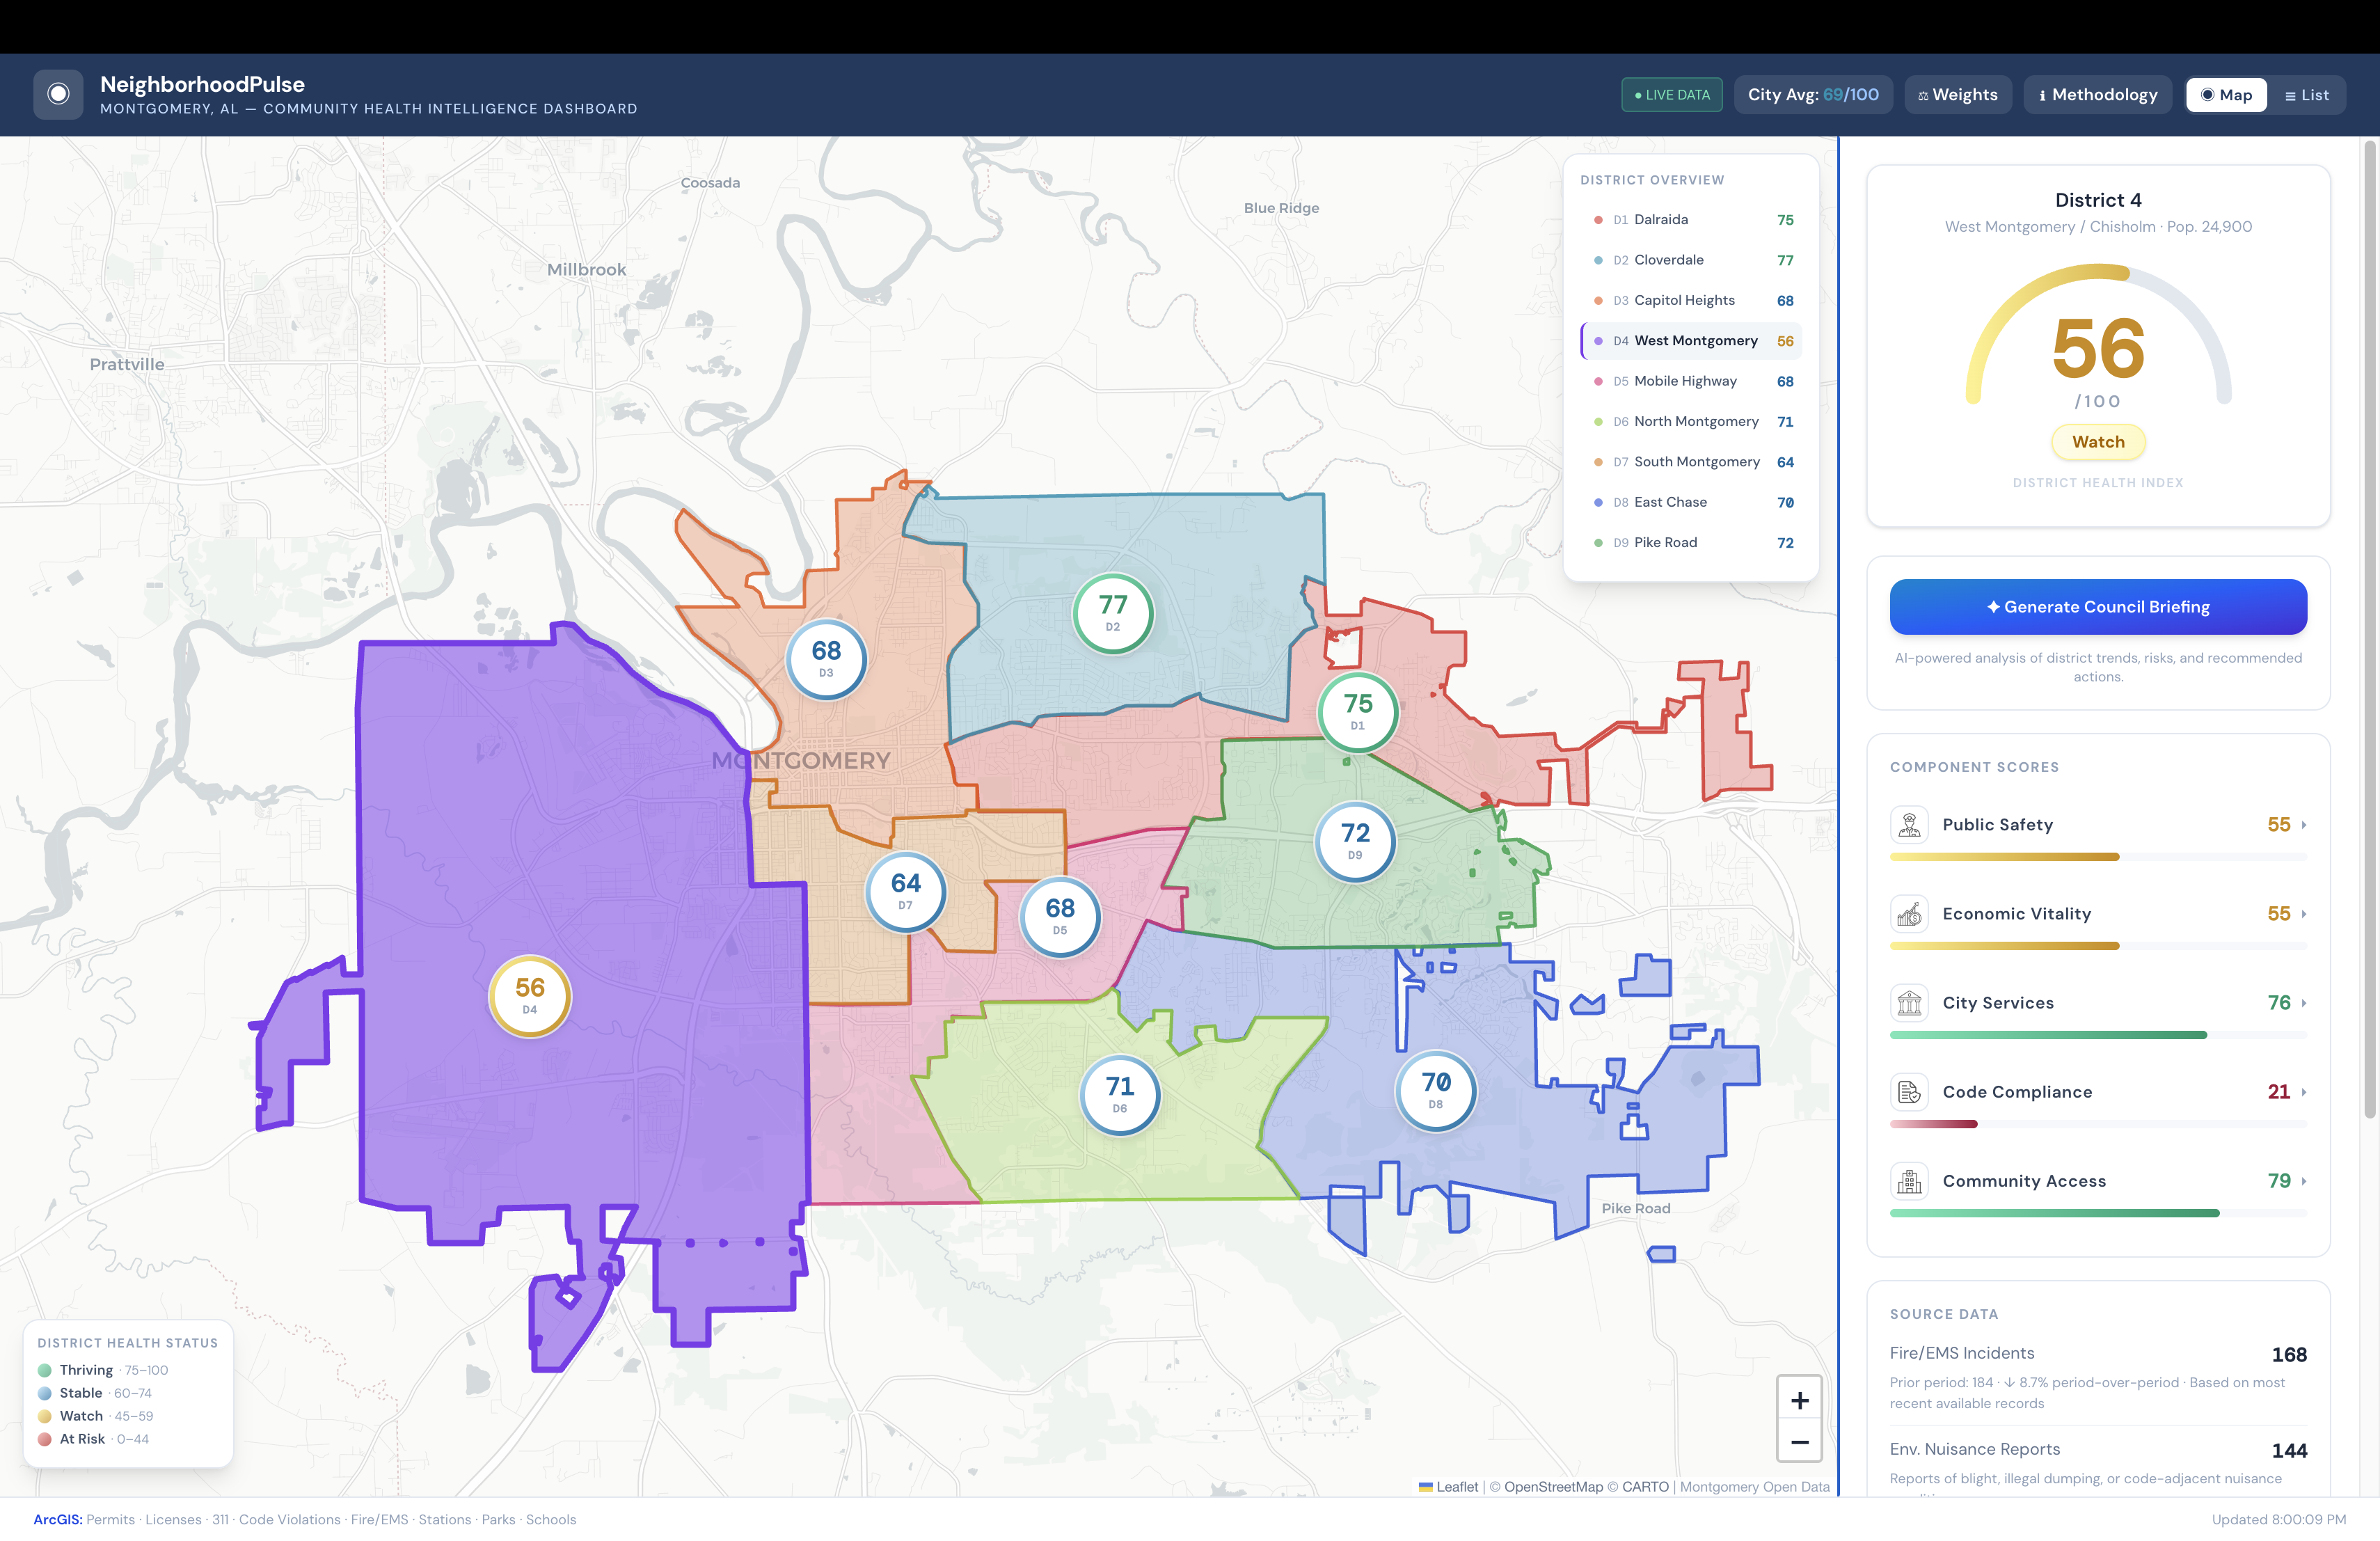Click the NeighborhoodPulse logo icon
Viewport: 2380px width, 1541px height.
pyautogui.click(x=58, y=94)
